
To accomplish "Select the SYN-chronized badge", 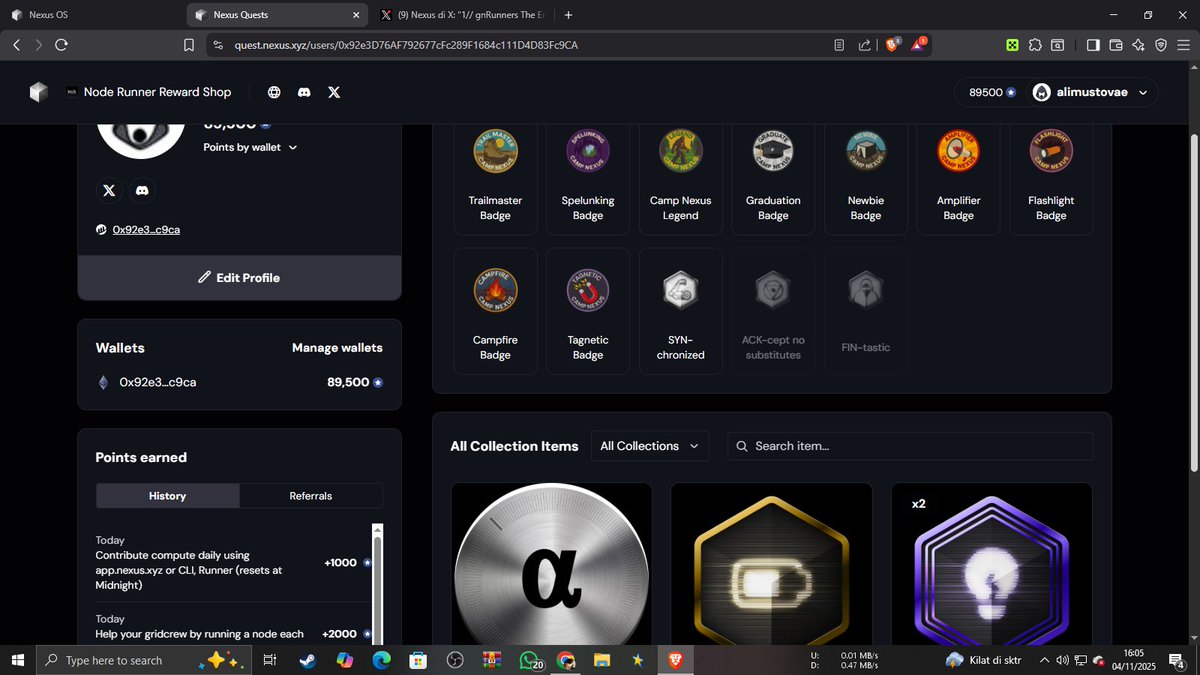I will click(681, 311).
